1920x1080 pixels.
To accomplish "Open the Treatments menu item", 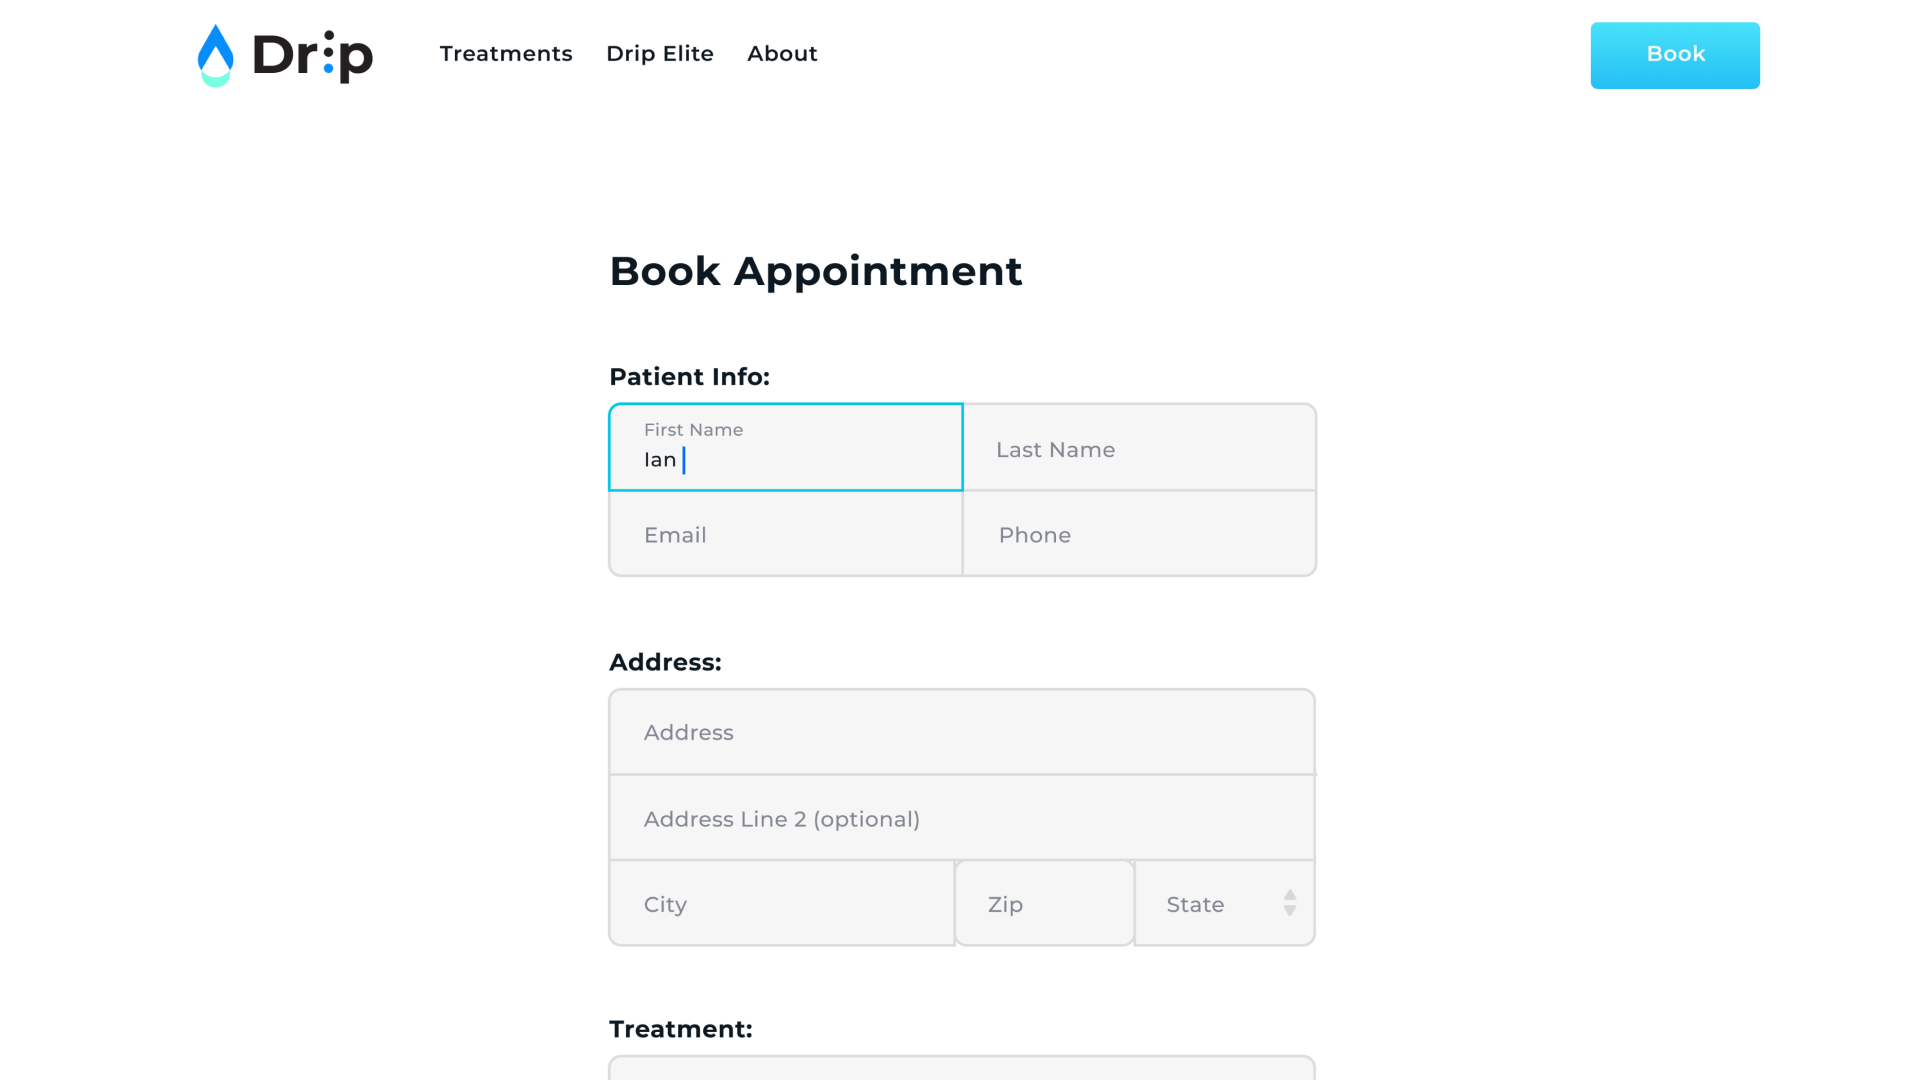I will coord(506,54).
